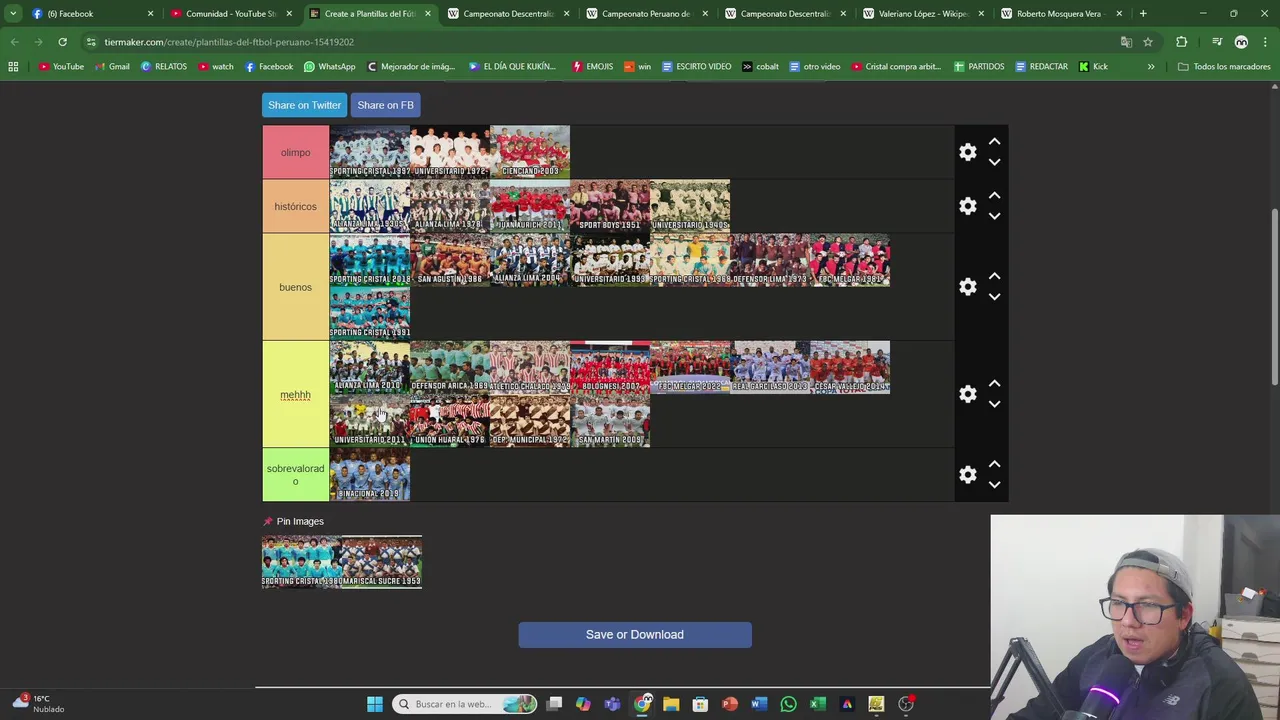This screenshot has width=1280, height=720.
Task: Open the Kick bookmark
Action: (x=1093, y=66)
